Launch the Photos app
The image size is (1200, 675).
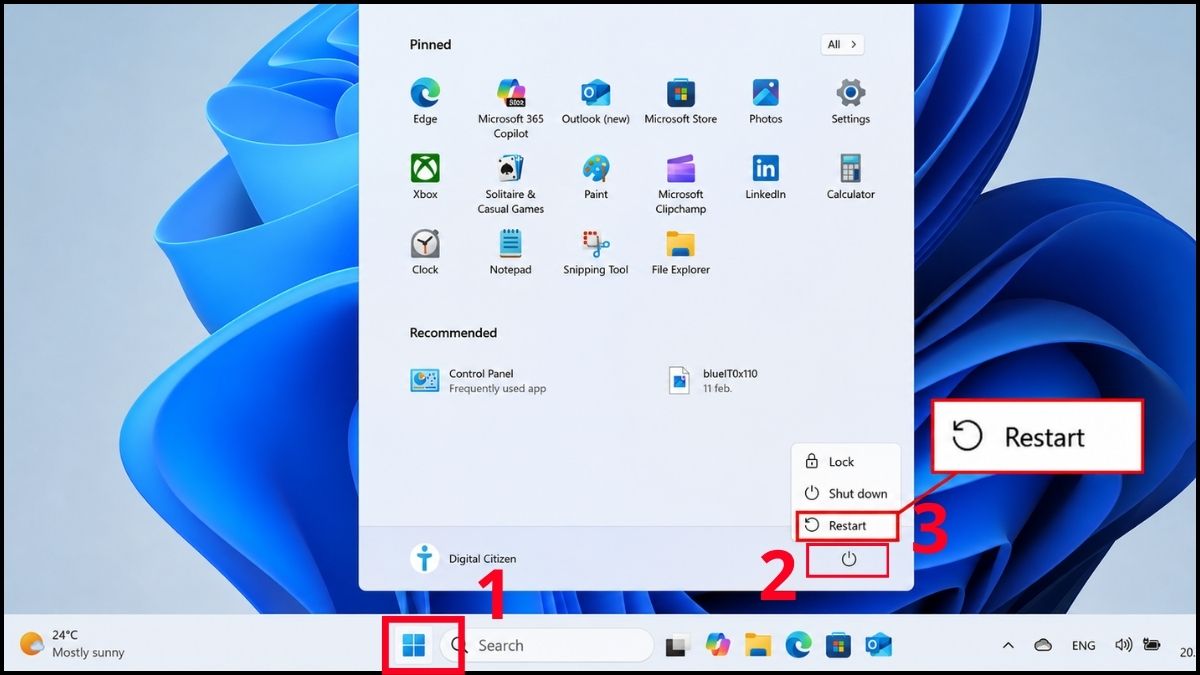pos(766,101)
